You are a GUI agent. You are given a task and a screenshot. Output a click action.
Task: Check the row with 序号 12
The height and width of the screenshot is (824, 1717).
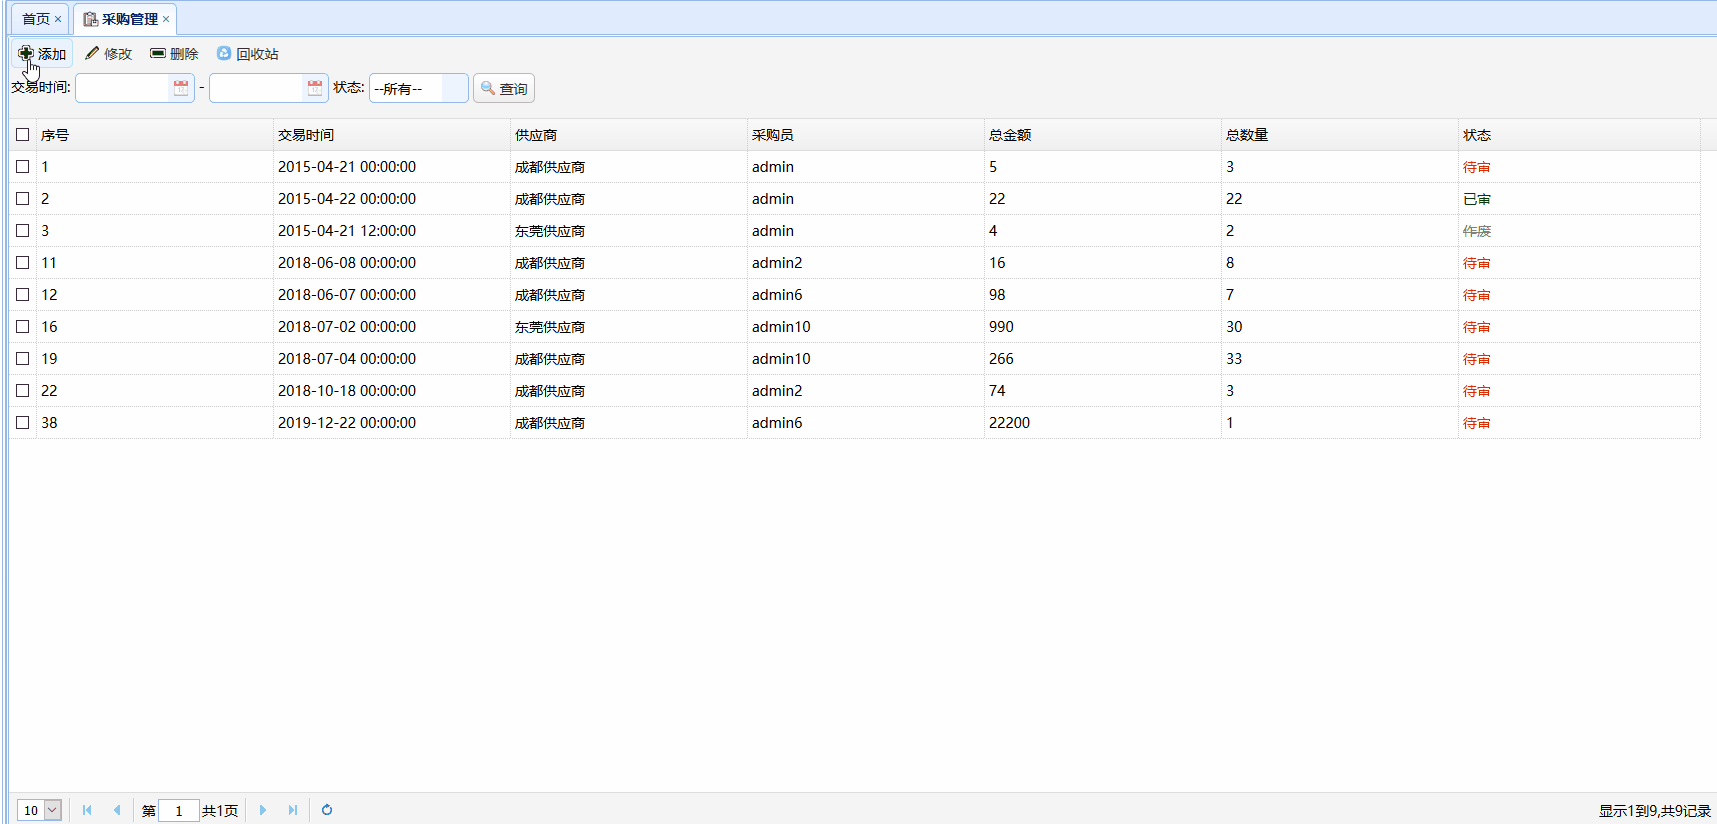22,295
